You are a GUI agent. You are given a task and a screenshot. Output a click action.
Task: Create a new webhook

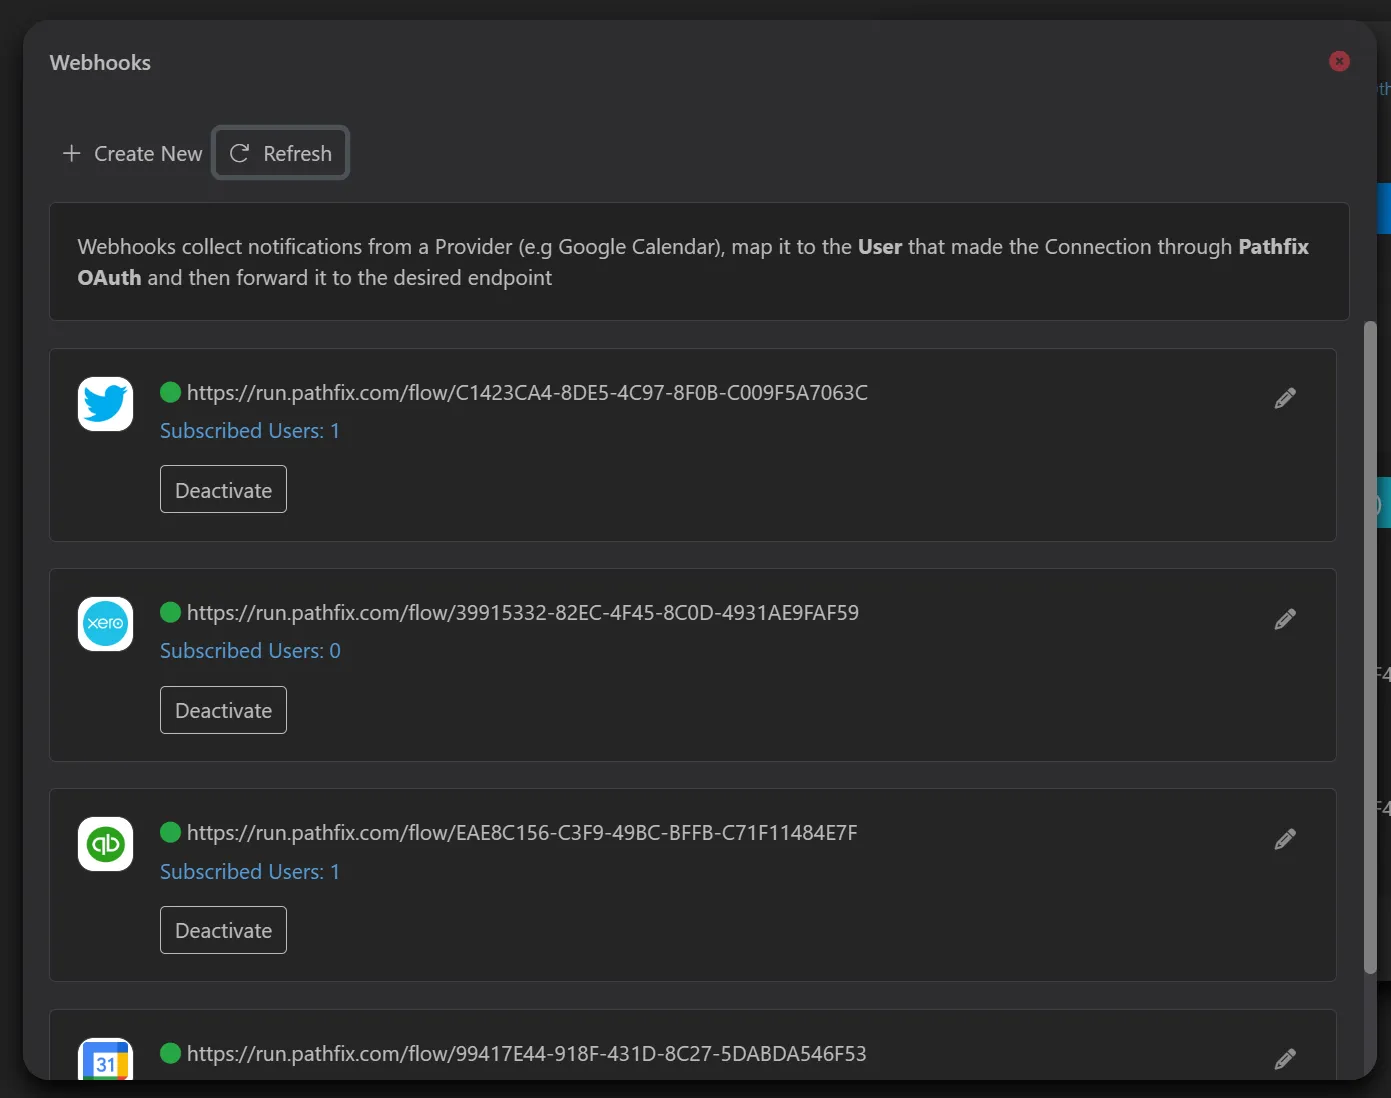[132, 154]
